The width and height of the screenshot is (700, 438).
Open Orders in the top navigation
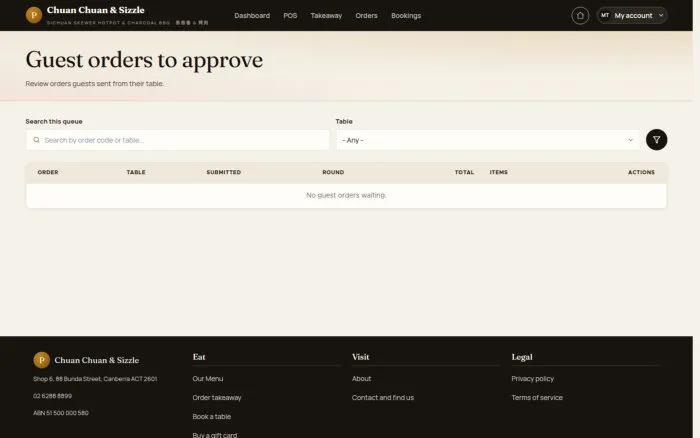click(367, 16)
